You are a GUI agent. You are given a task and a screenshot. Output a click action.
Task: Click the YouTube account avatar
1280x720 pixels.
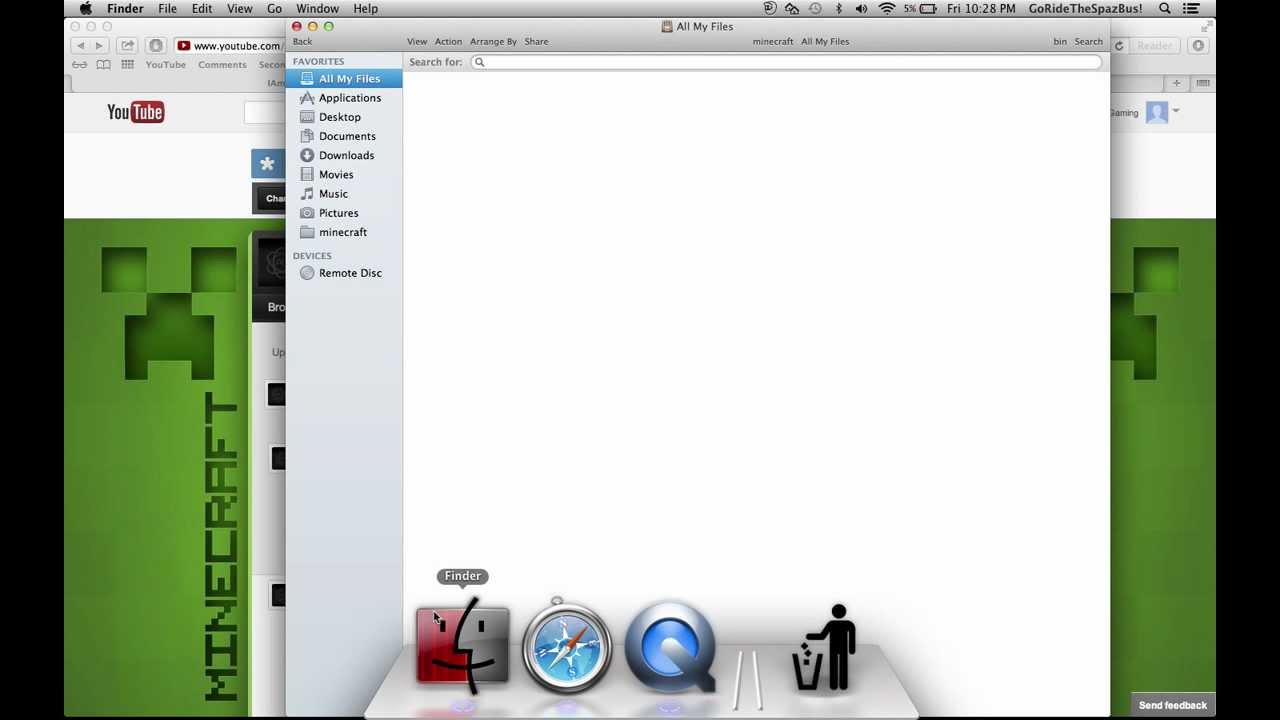click(1157, 112)
